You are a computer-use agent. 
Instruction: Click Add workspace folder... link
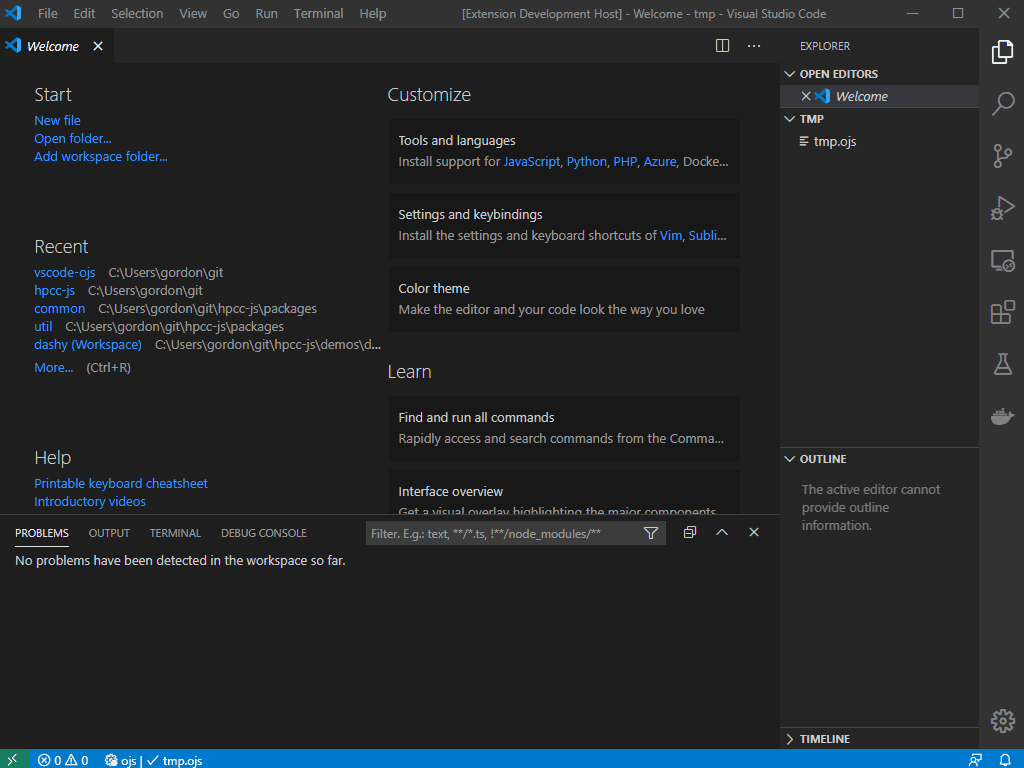coord(101,157)
